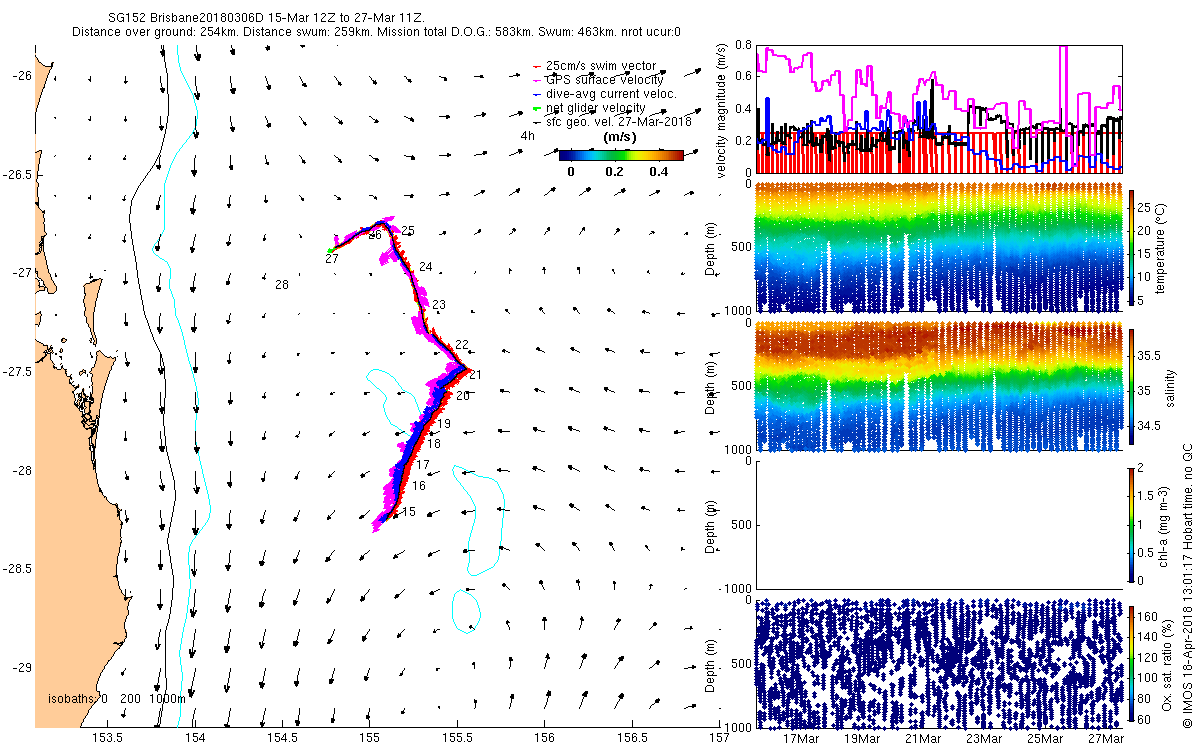1200x750 pixels.
Task: Select the day 23 track marker
Action: tap(439, 305)
